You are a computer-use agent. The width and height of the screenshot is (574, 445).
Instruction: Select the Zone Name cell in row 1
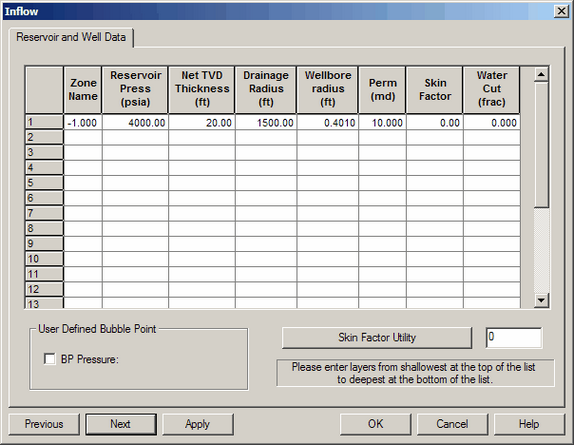click(x=83, y=122)
